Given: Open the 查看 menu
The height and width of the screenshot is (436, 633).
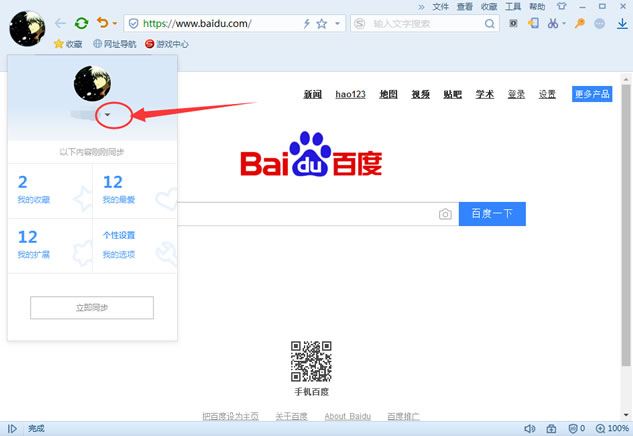Looking at the screenshot, I should pyautogui.click(x=465, y=7).
